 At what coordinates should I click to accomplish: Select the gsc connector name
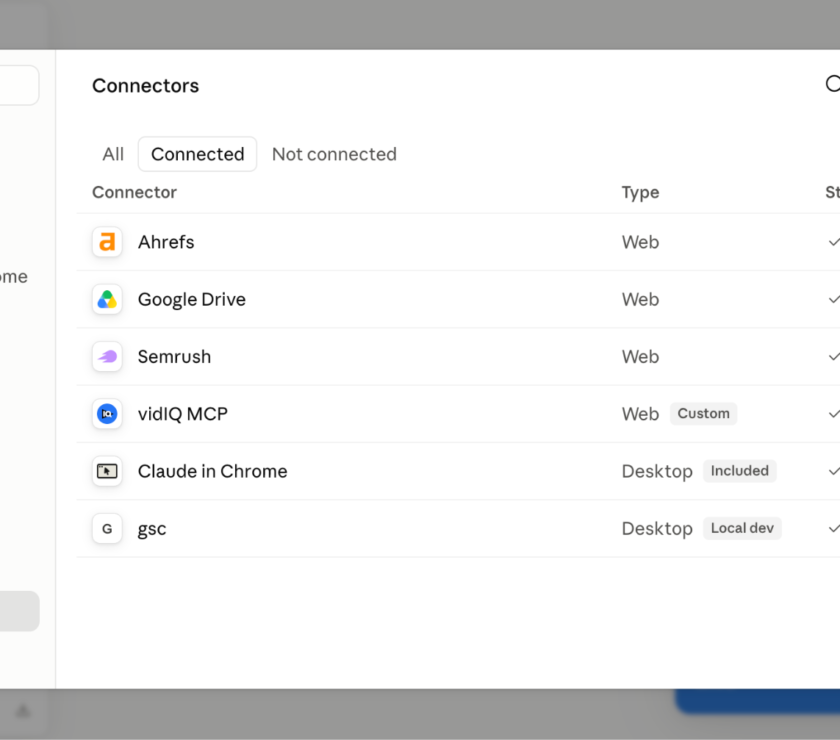tap(152, 529)
